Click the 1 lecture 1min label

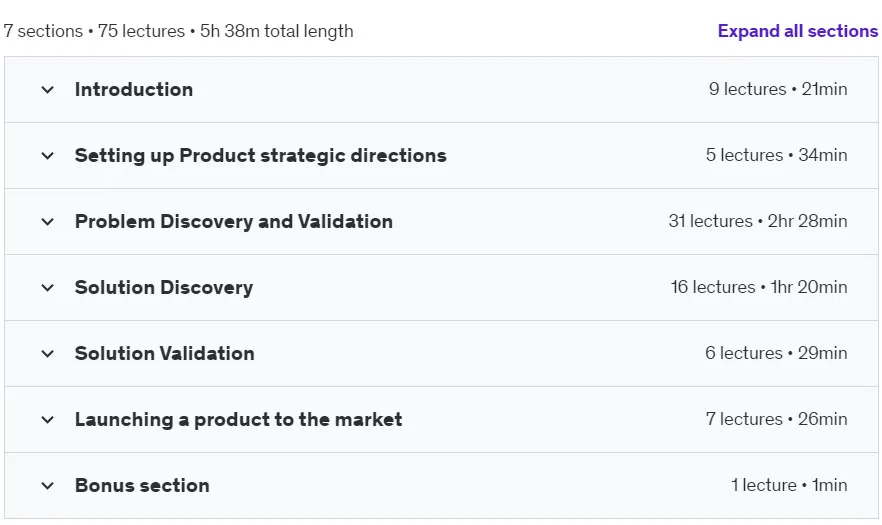pyautogui.click(x=789, y=484)
